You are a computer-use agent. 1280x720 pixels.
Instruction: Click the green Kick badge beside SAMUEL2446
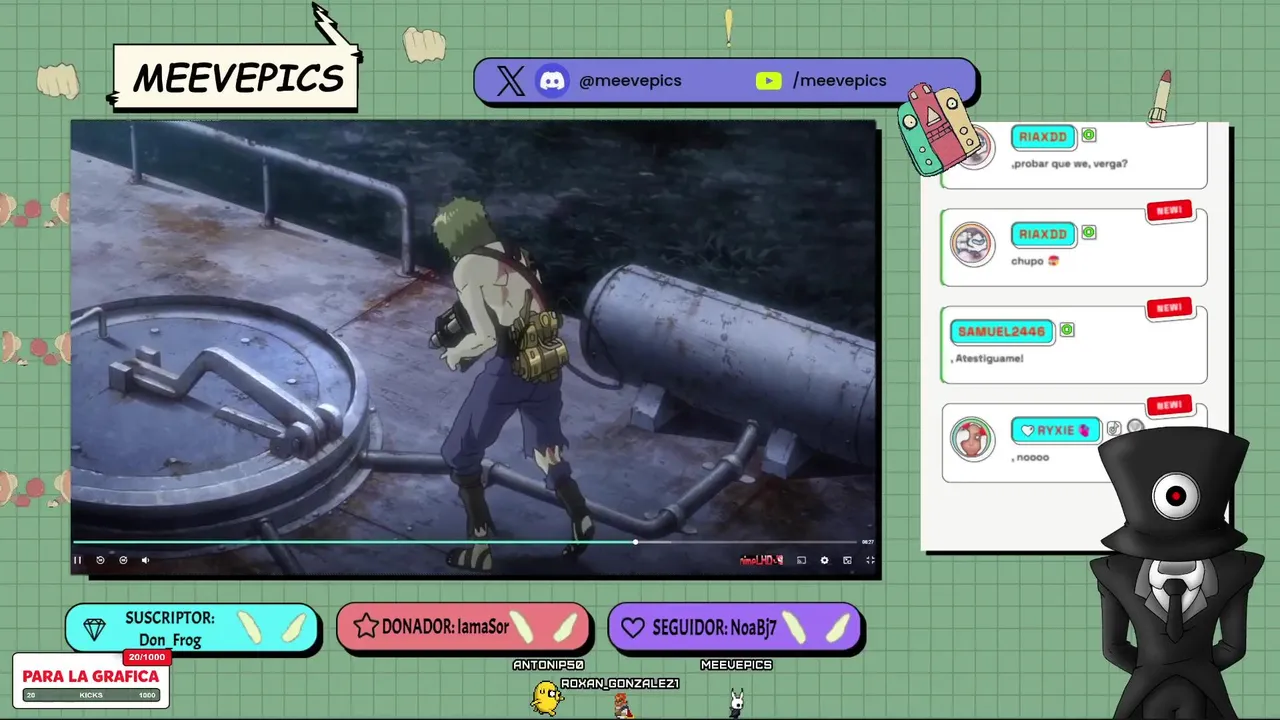point(1067,330)
